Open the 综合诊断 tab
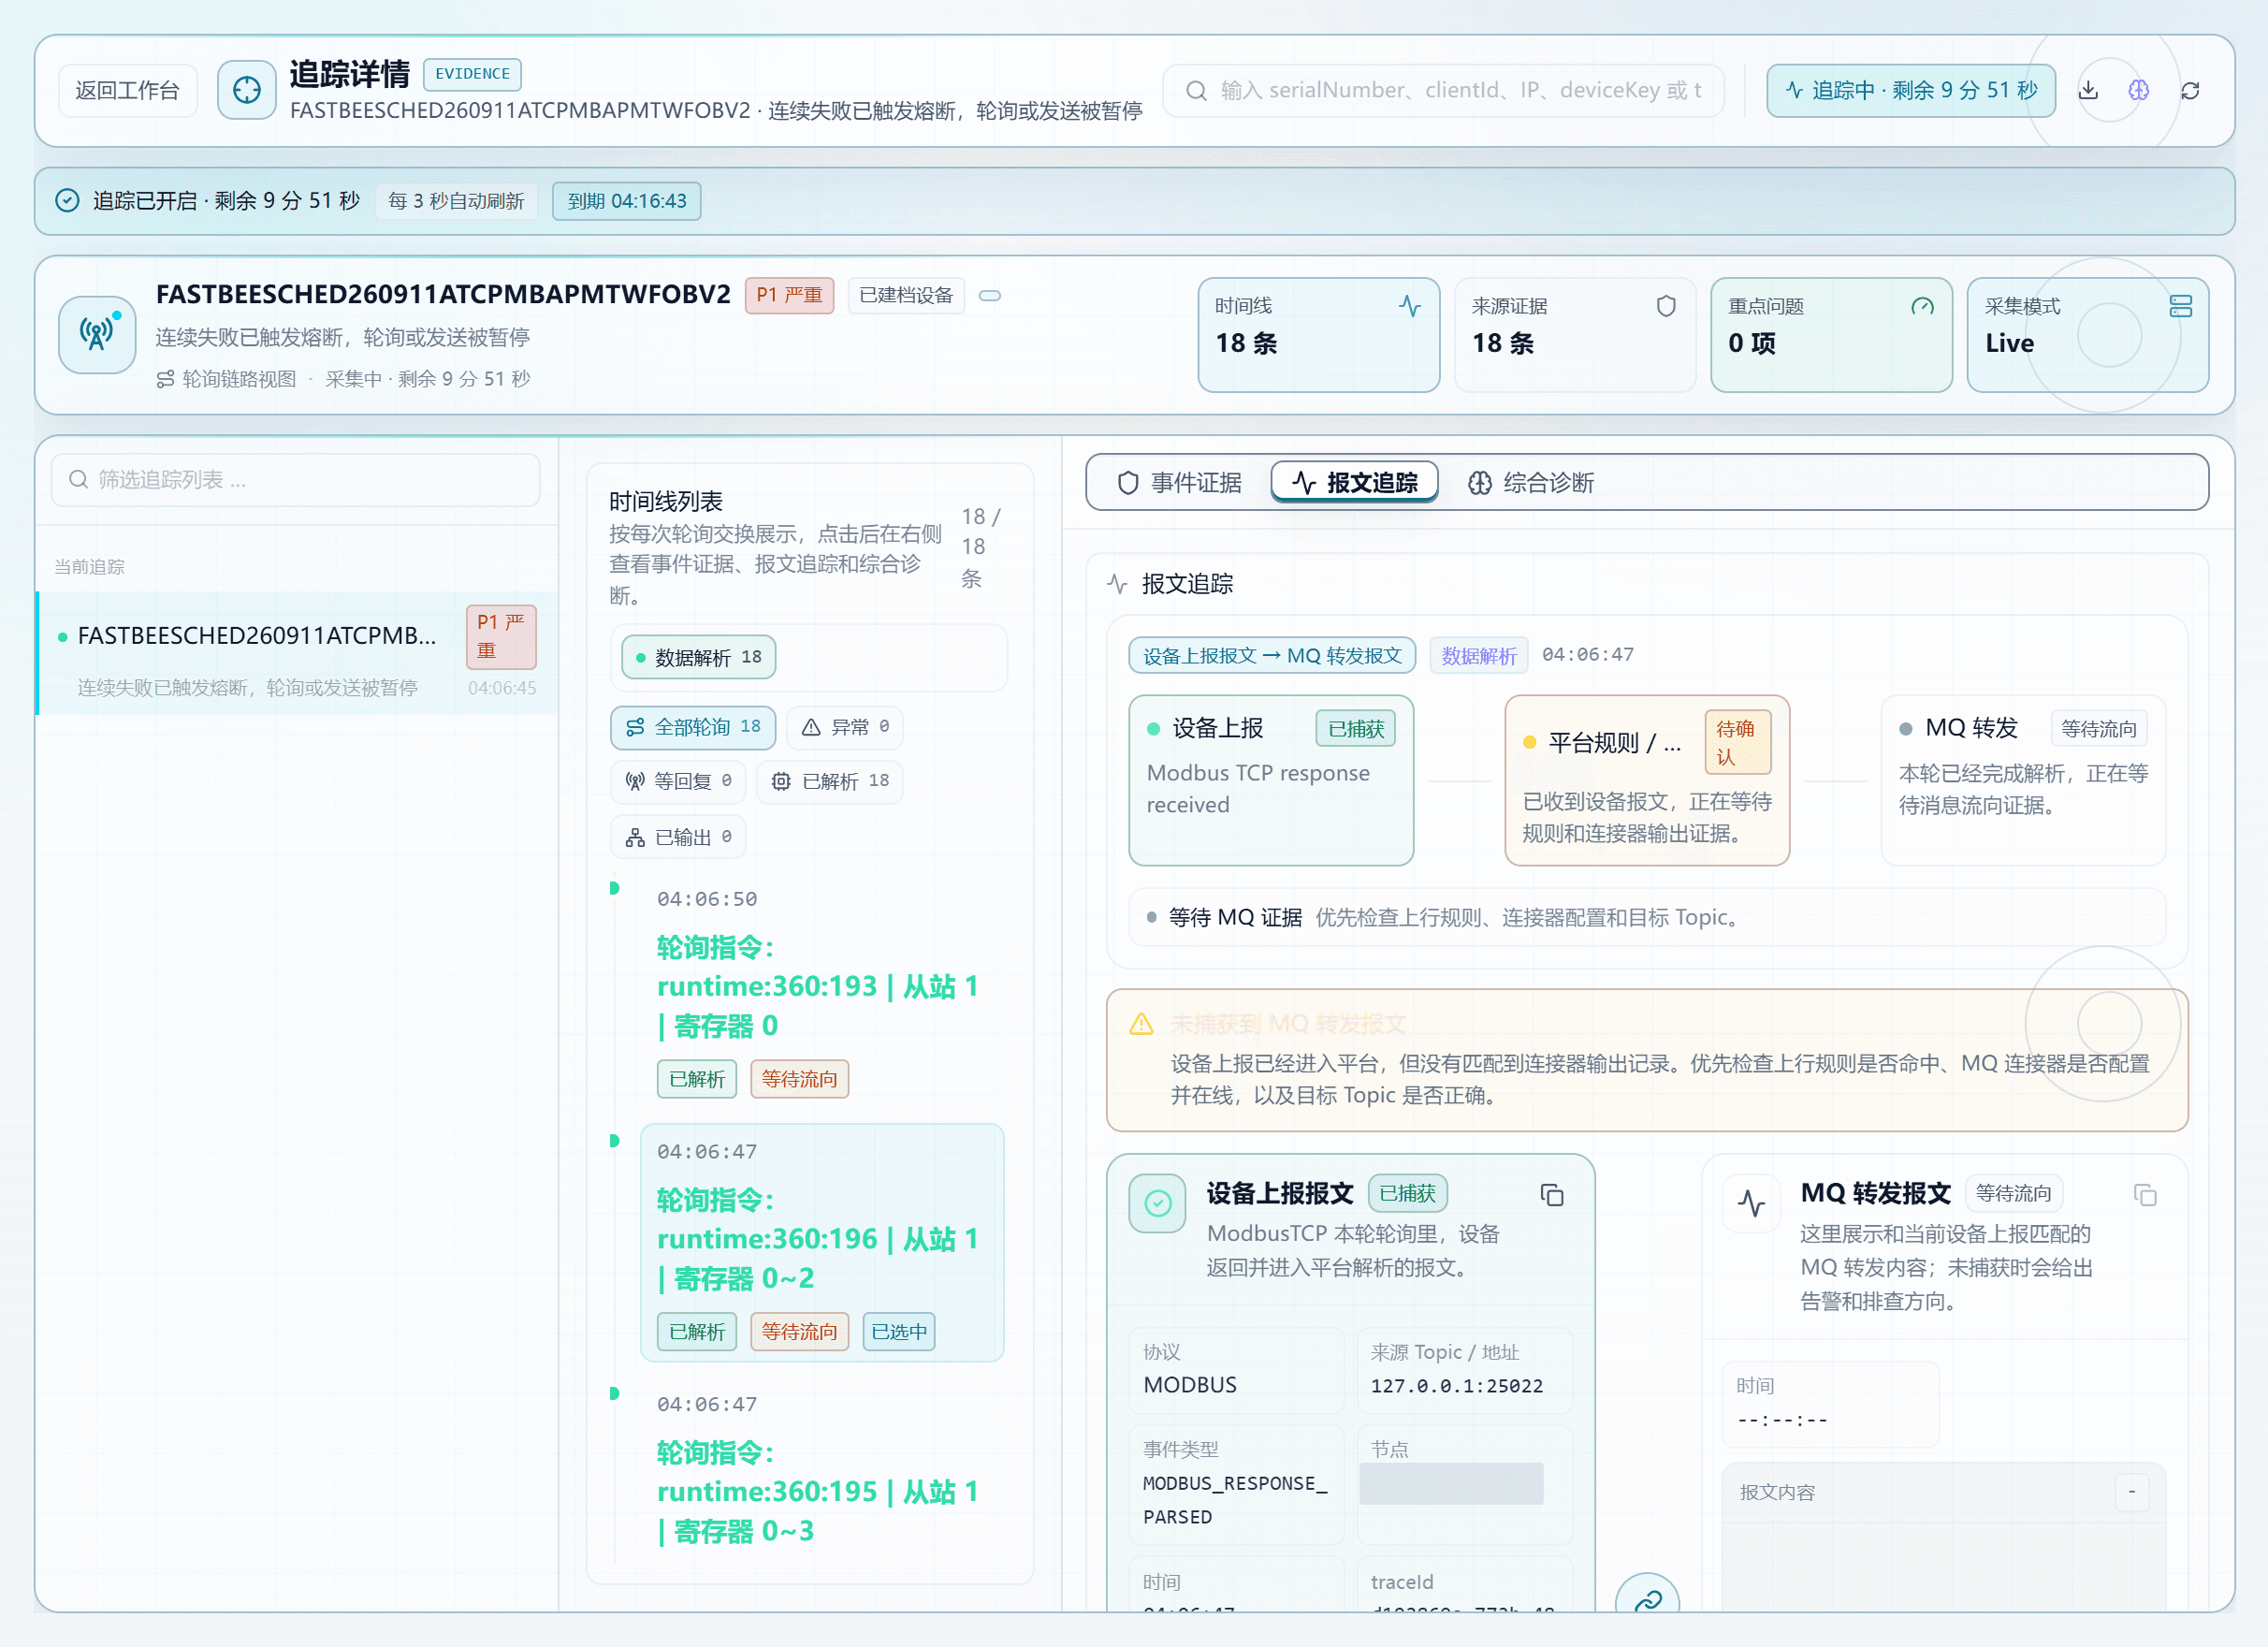The height and width of the screenshot is (1647, 2268). pos(1530,483)
